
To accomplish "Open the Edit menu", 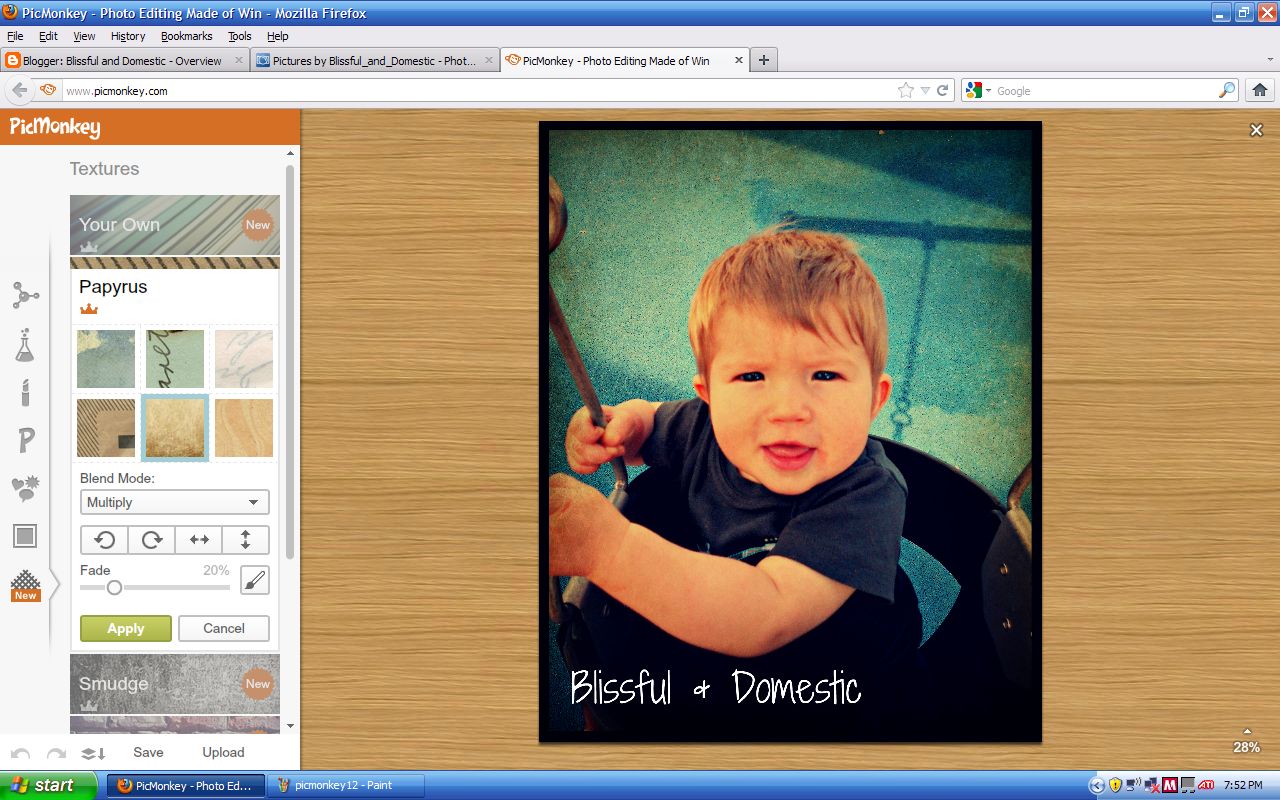I will point(48,36).
